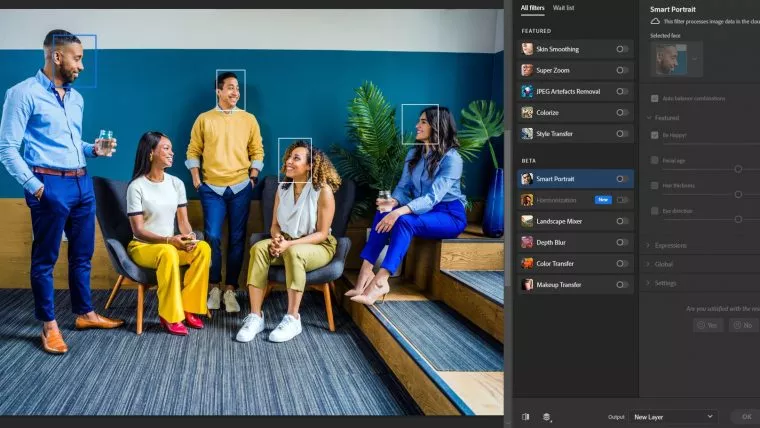This screenshot has width=760, height=428.
Task: Enable the Style Transfer toggle
Action: [622, 133]
